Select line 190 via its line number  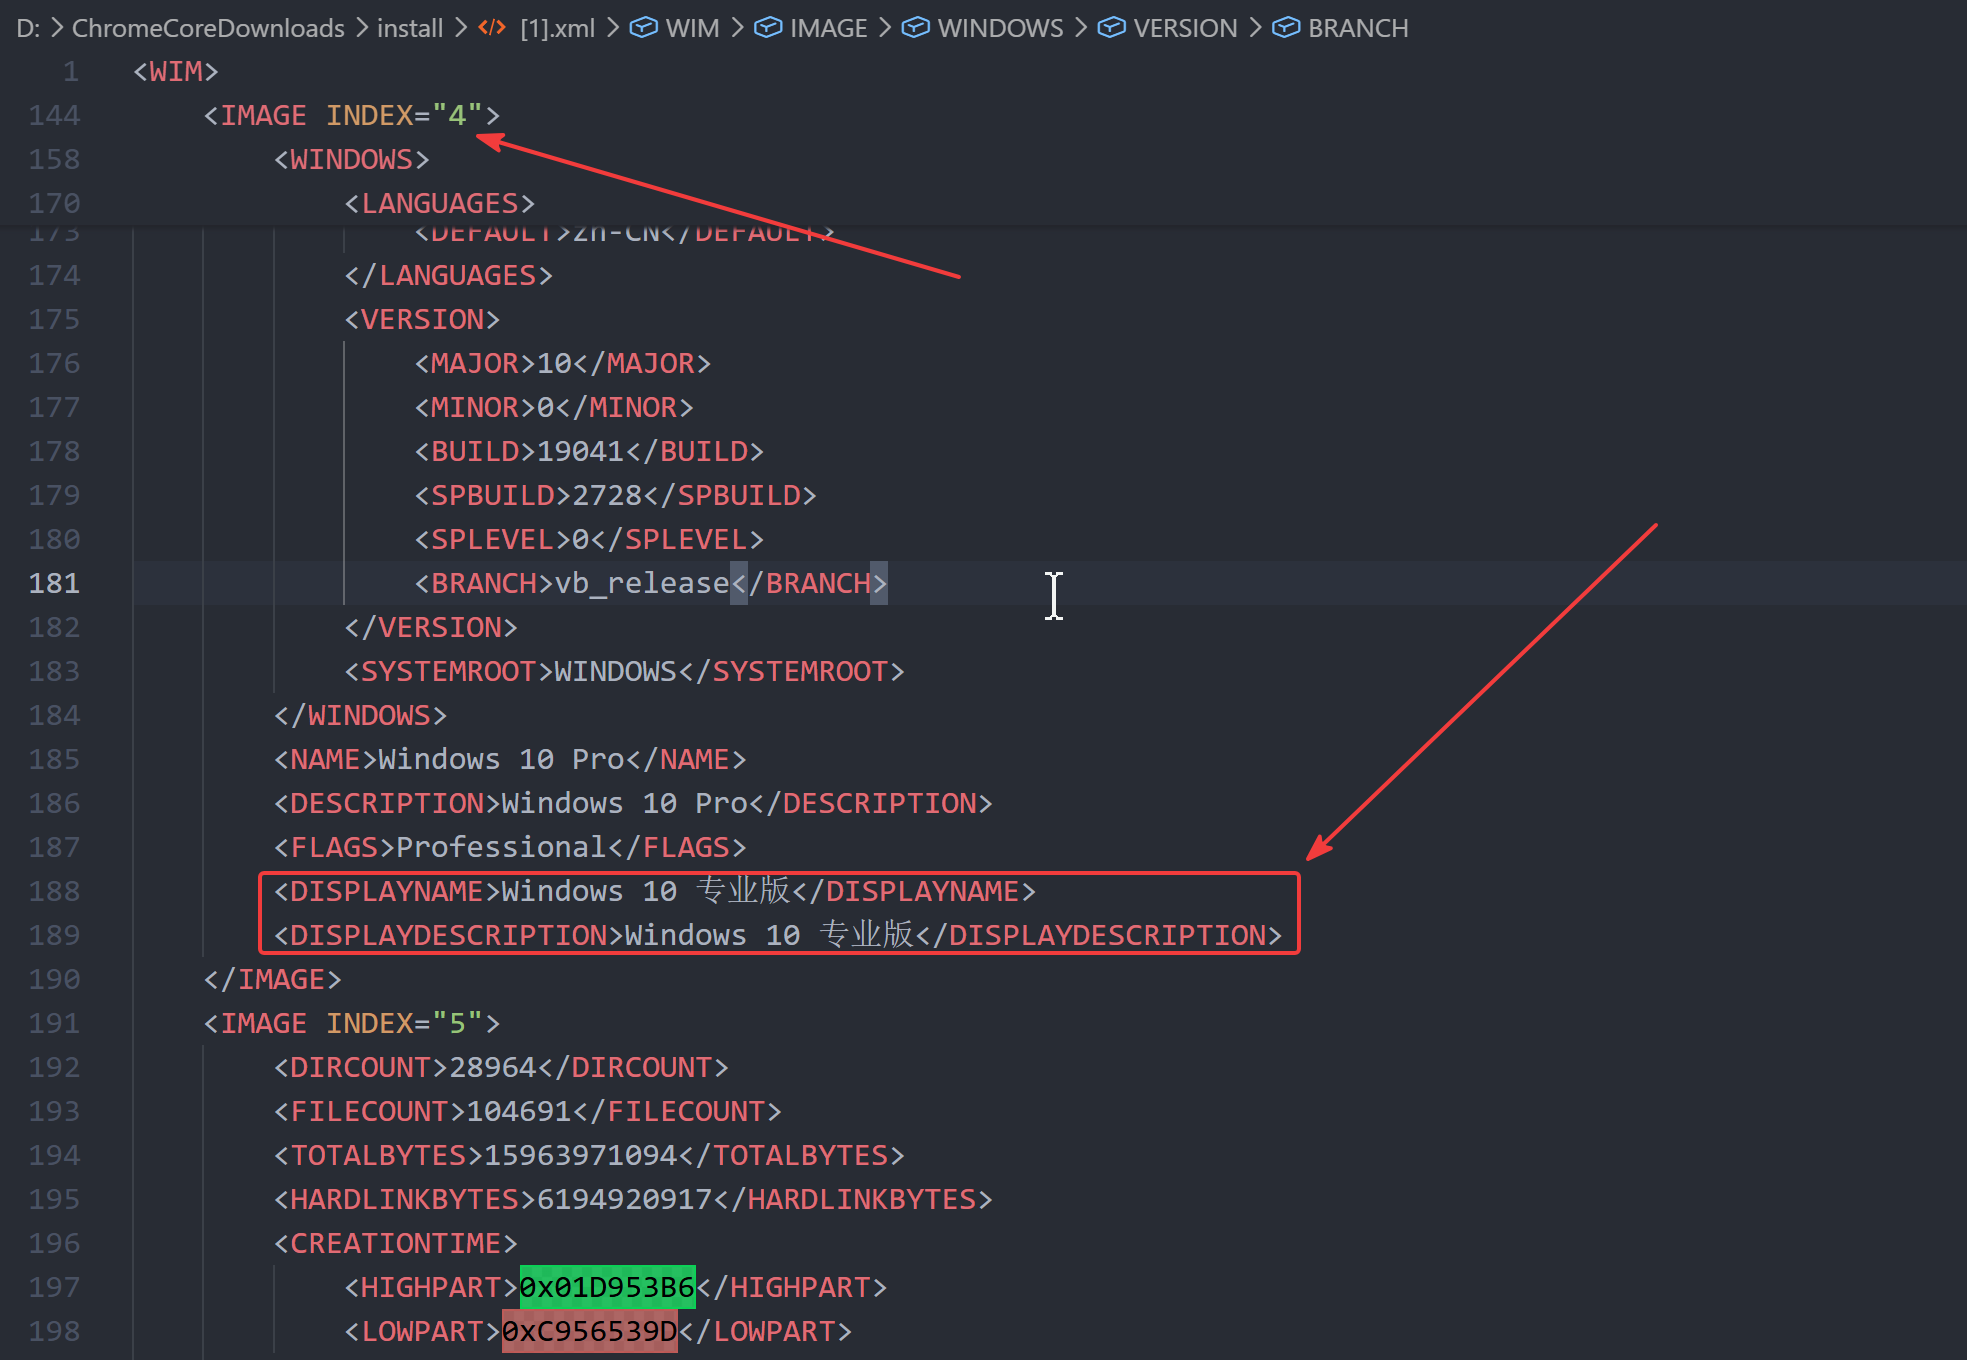pyautogui.click(x=54, y=980)
